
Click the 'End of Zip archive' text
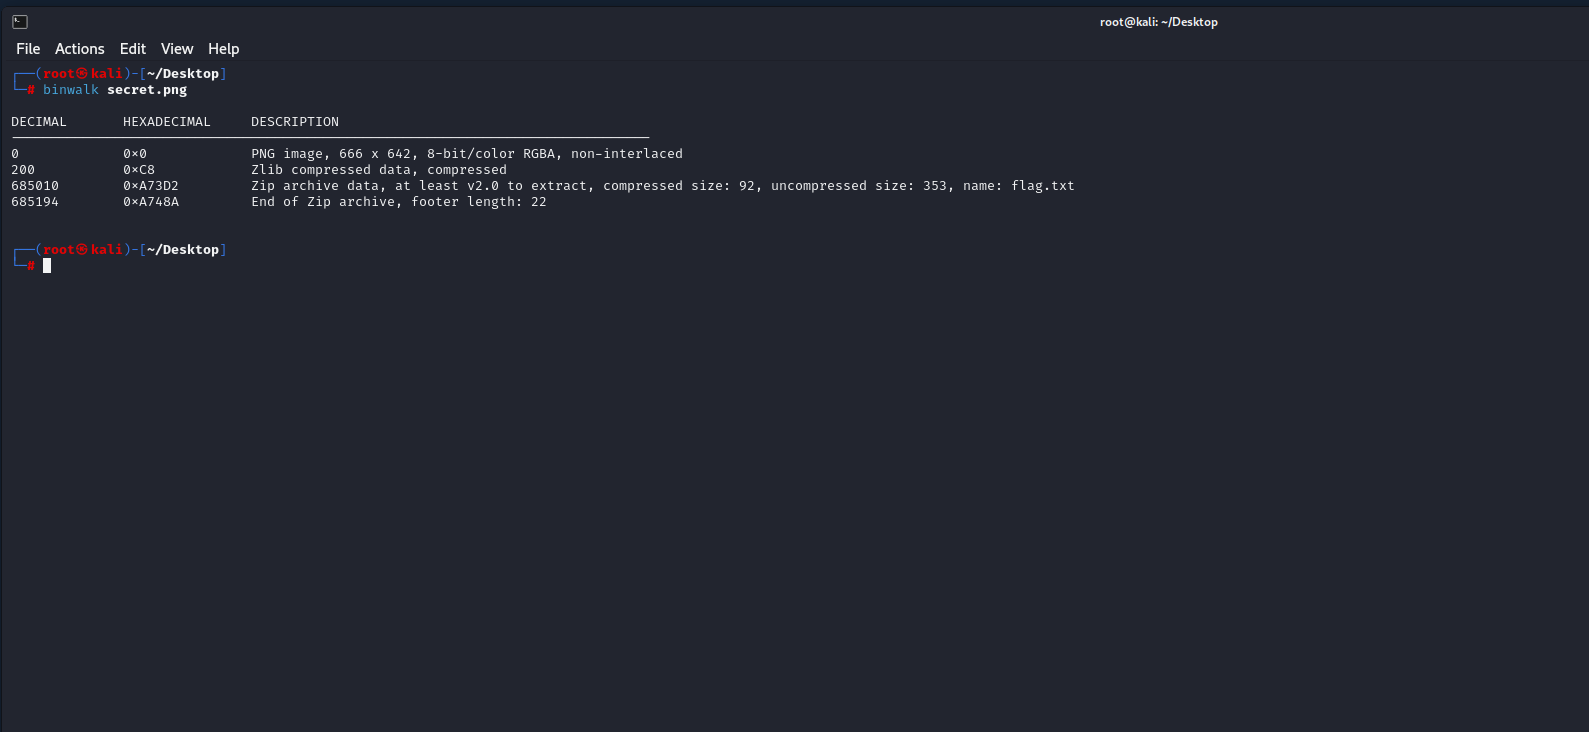pos(325,202)
